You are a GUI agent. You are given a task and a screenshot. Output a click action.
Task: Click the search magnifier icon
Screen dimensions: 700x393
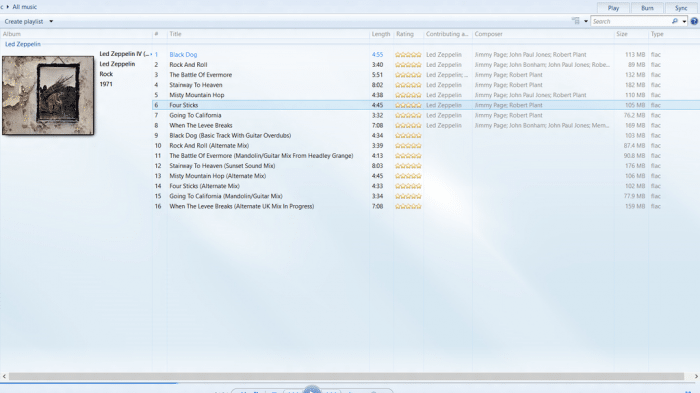pyautogui.click(x=675, y=21)
